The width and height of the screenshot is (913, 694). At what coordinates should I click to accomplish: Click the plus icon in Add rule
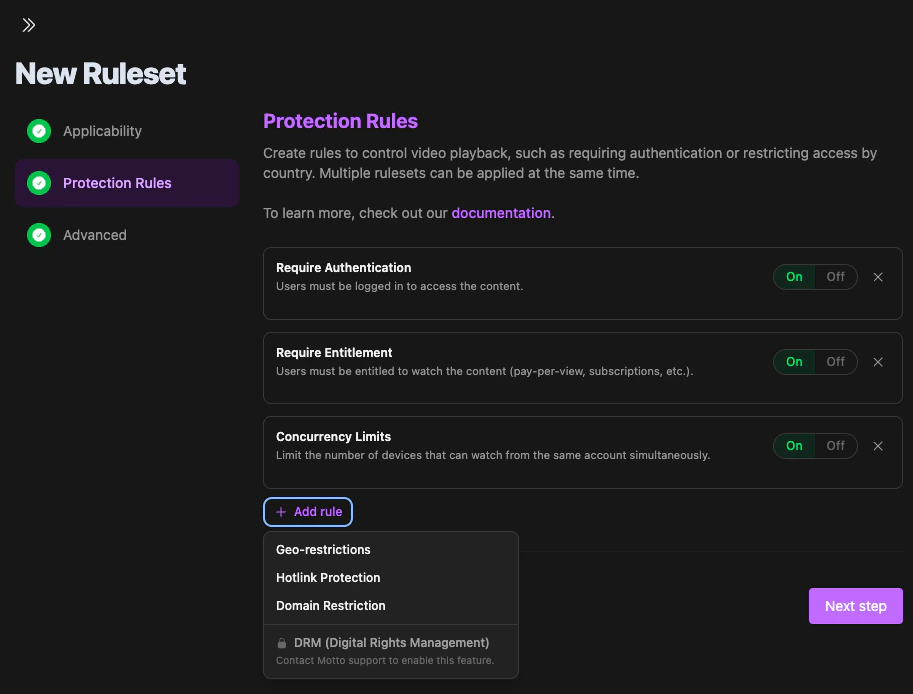281,512
